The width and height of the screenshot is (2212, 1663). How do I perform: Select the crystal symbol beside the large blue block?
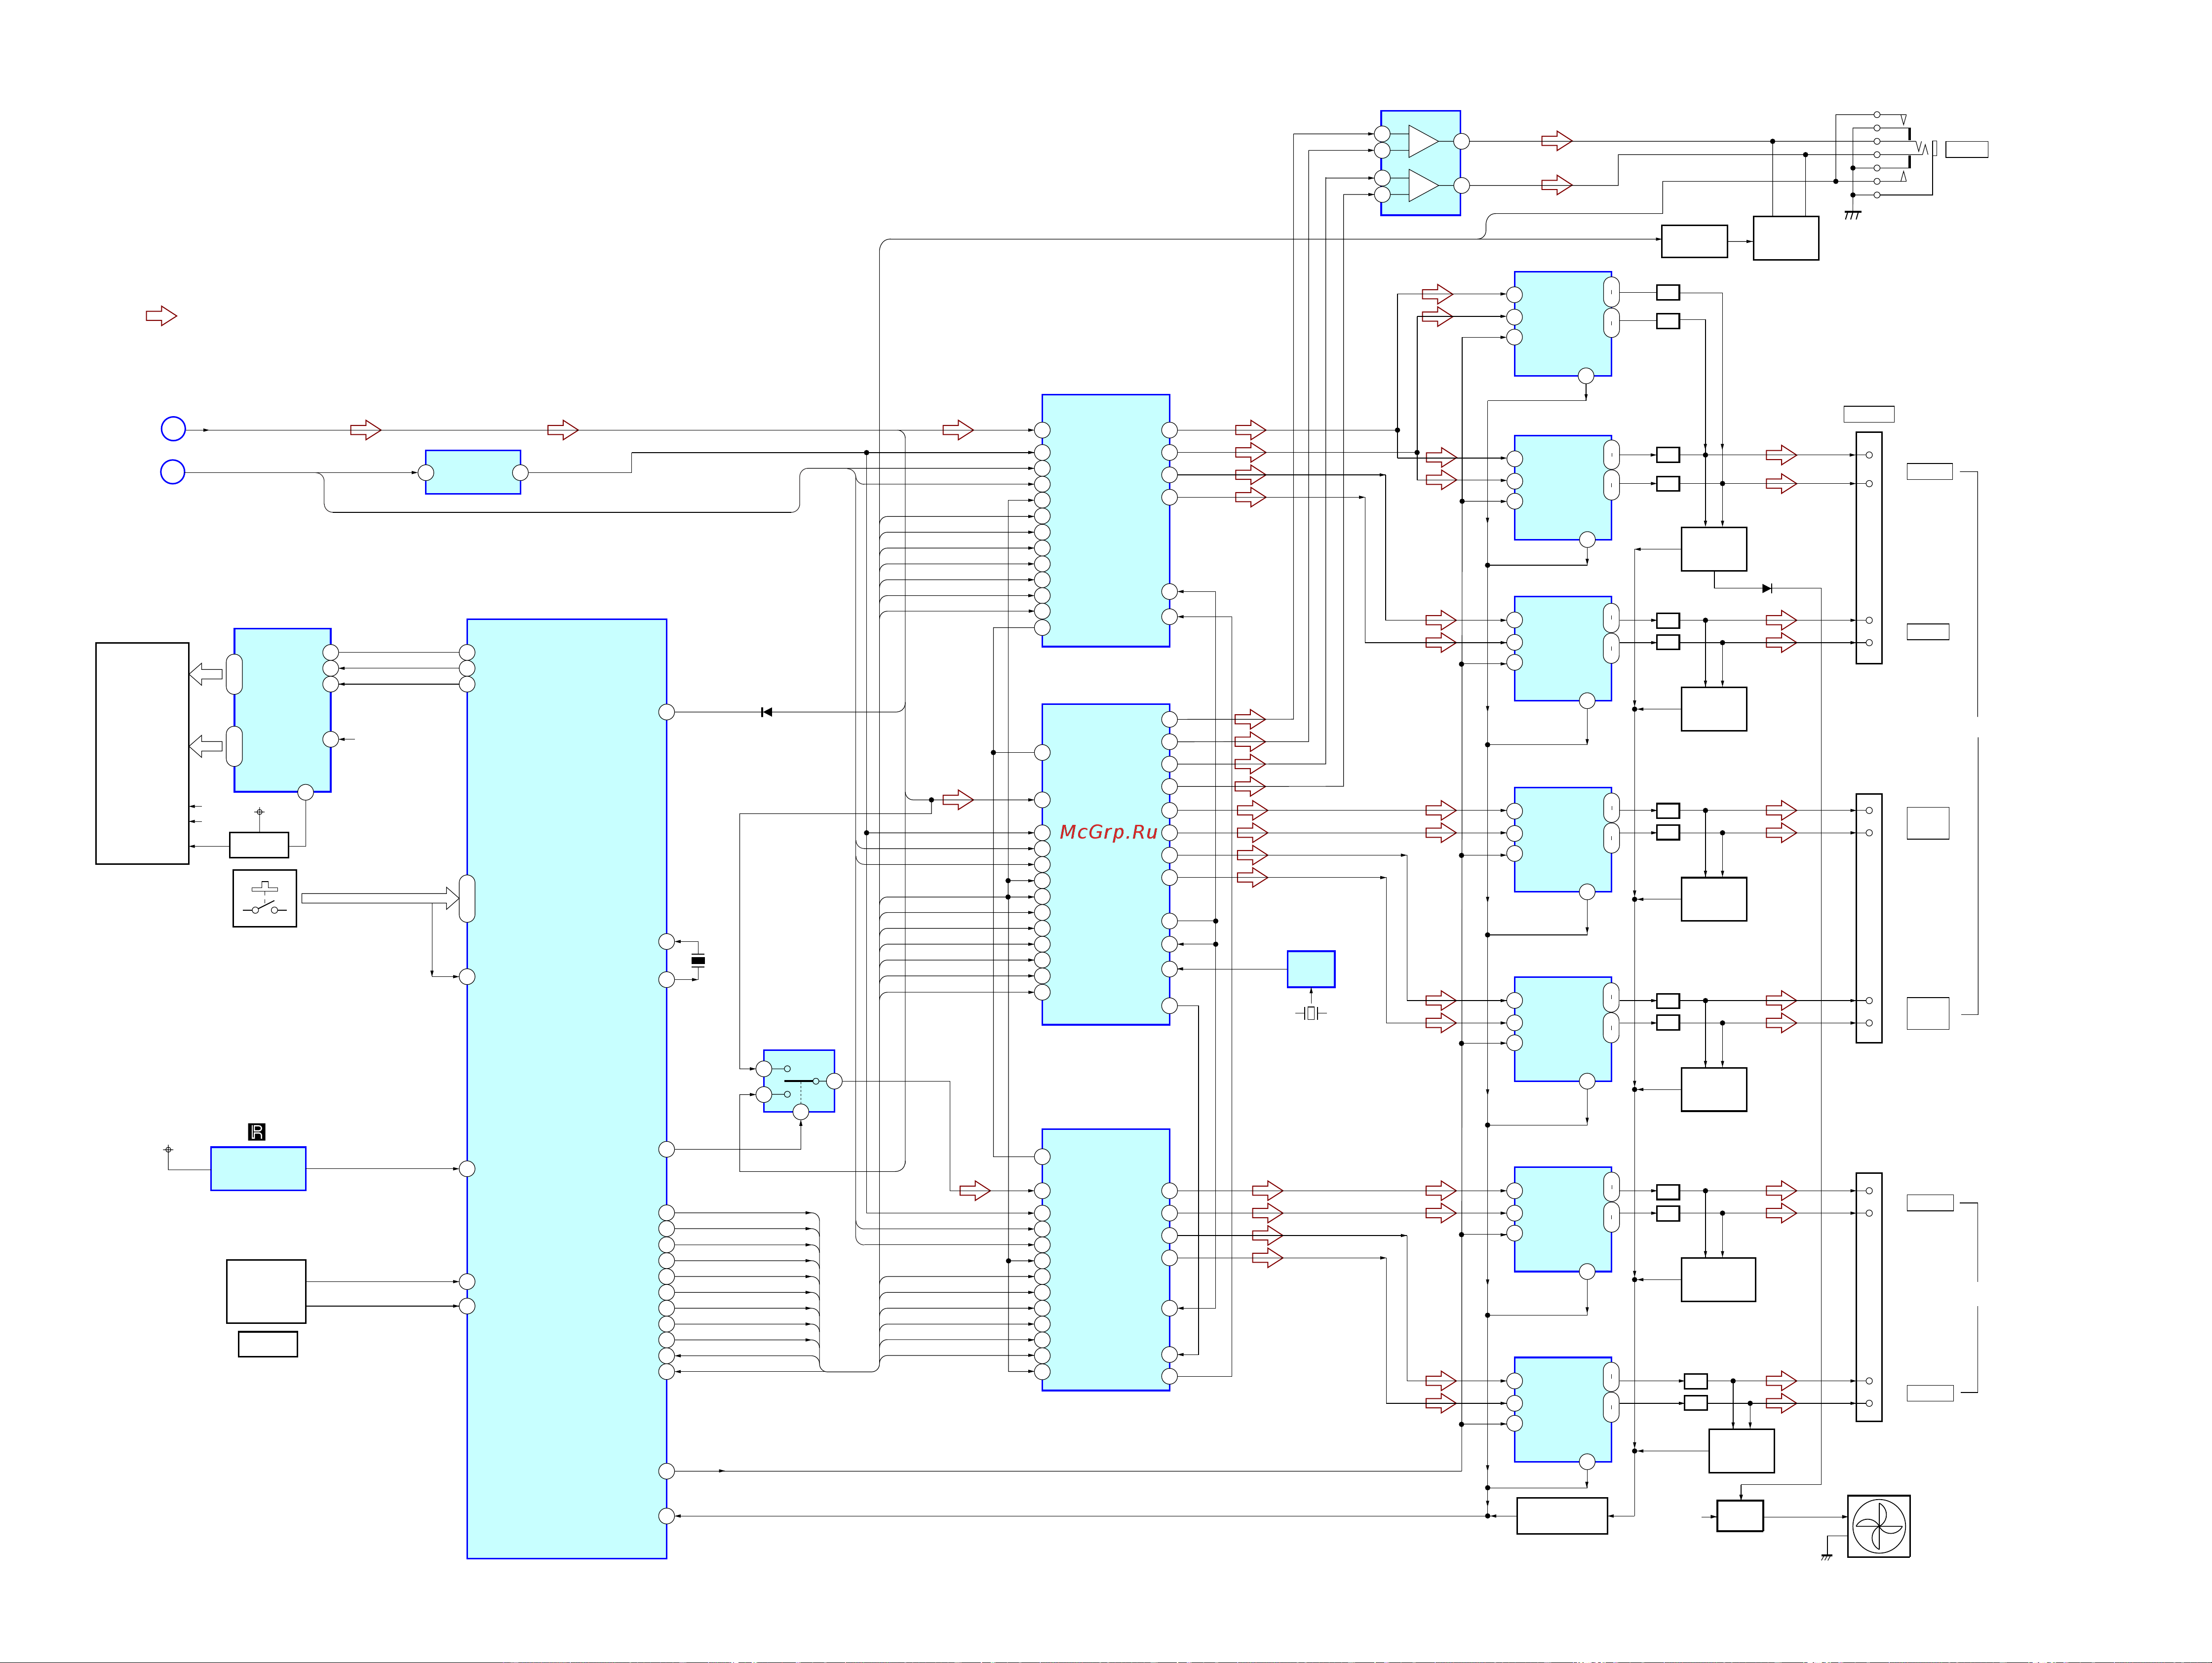click(x=698, y=960)
